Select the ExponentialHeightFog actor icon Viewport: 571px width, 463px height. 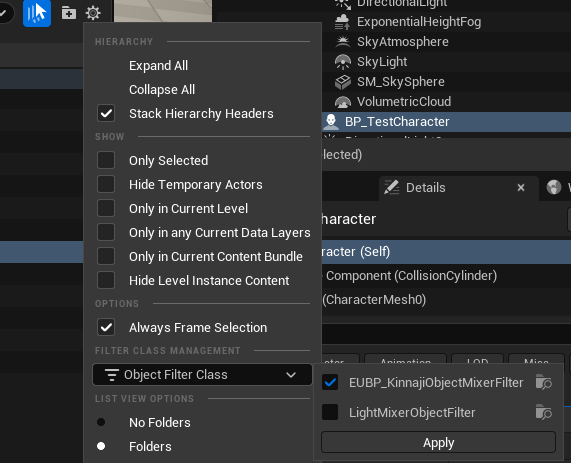tap(342, 22)
